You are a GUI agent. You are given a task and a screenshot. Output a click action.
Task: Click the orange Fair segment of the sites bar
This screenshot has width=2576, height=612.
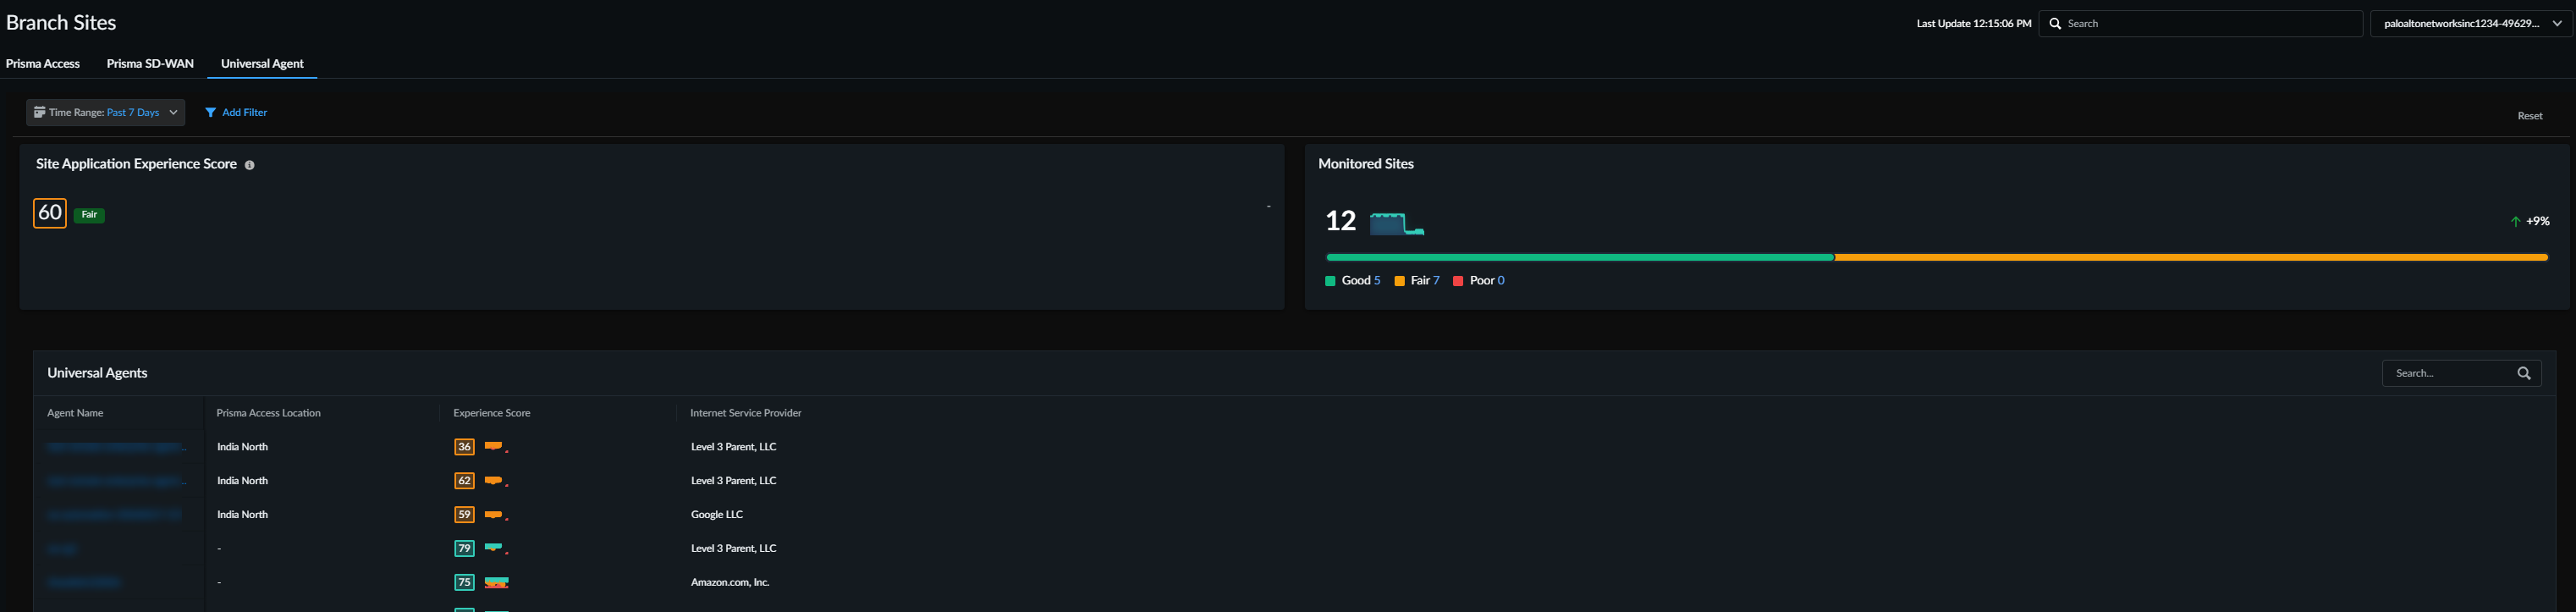2191,258
